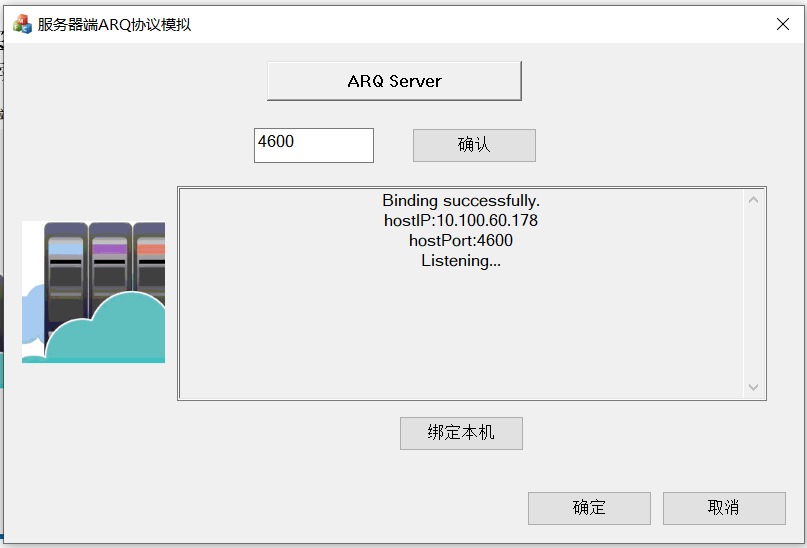Viewport: 807px width, 548px height.
Task: Click the server cloud image
Action: click(93, 292)
